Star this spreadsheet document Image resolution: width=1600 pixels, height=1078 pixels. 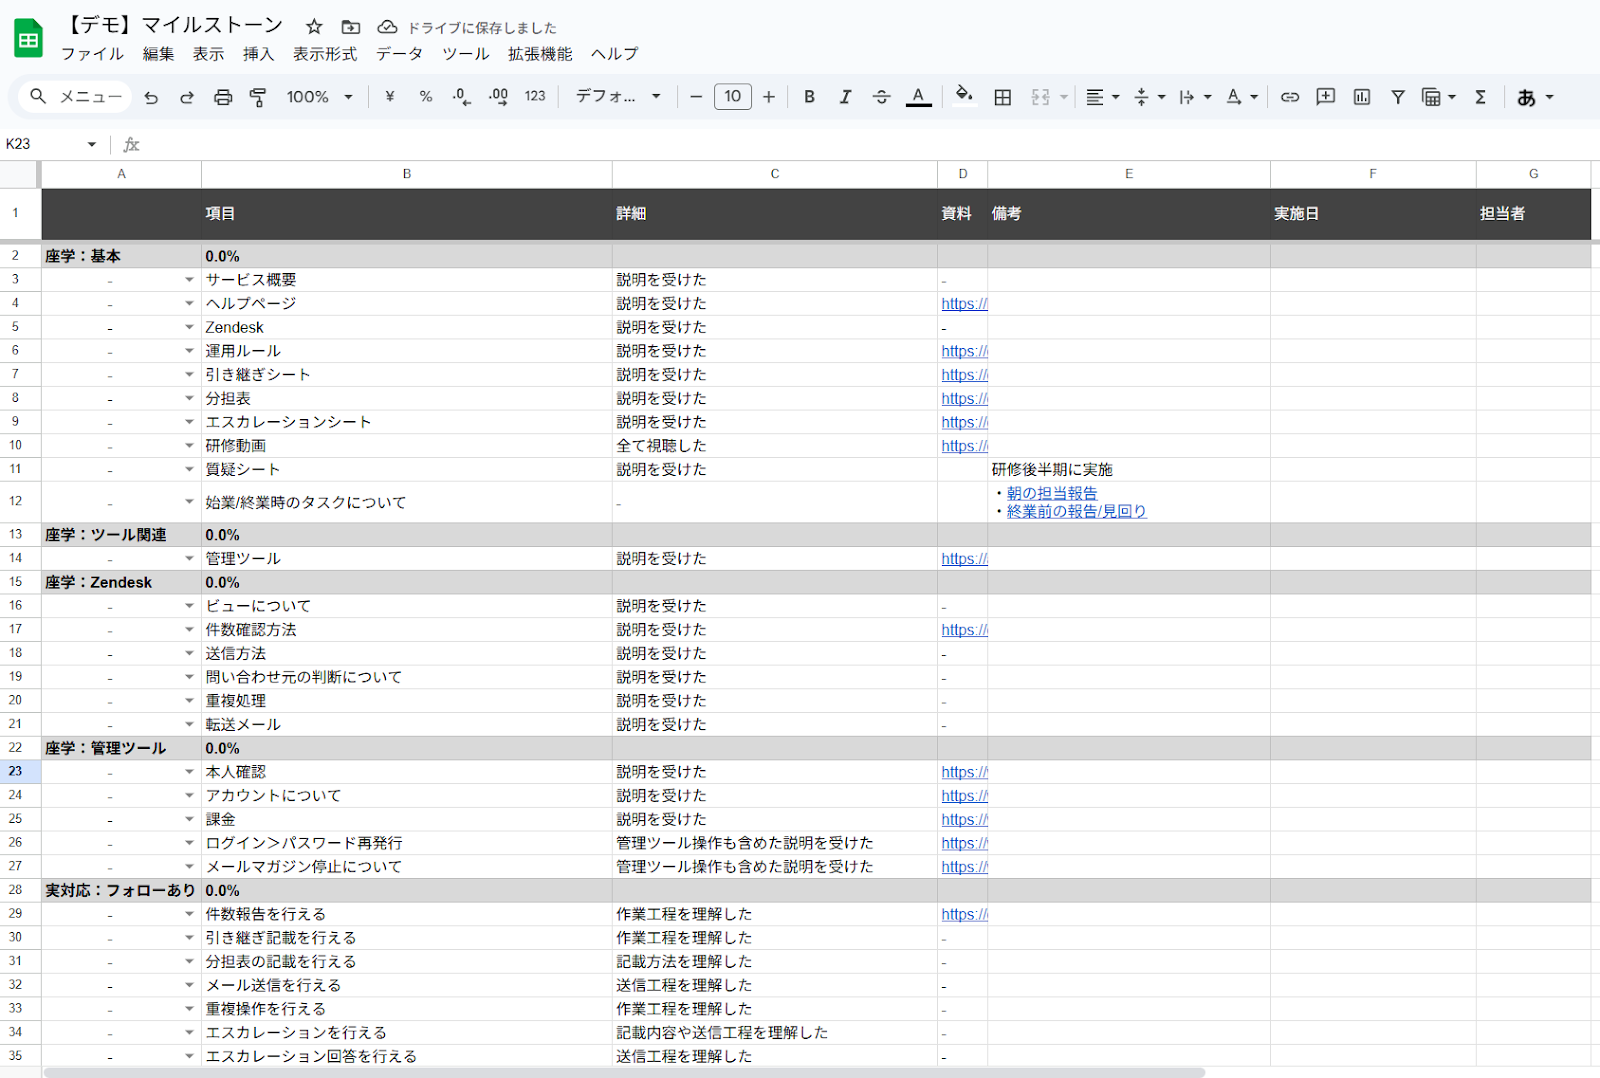314,27
